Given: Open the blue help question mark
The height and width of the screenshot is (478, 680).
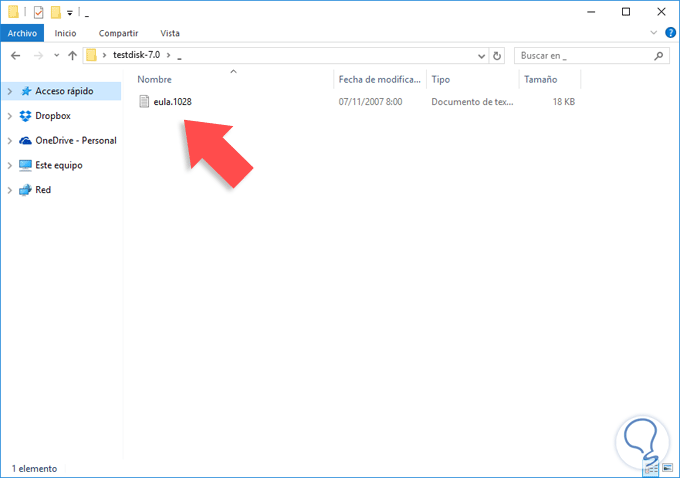Looking at the screenshot, I should 670,33.
